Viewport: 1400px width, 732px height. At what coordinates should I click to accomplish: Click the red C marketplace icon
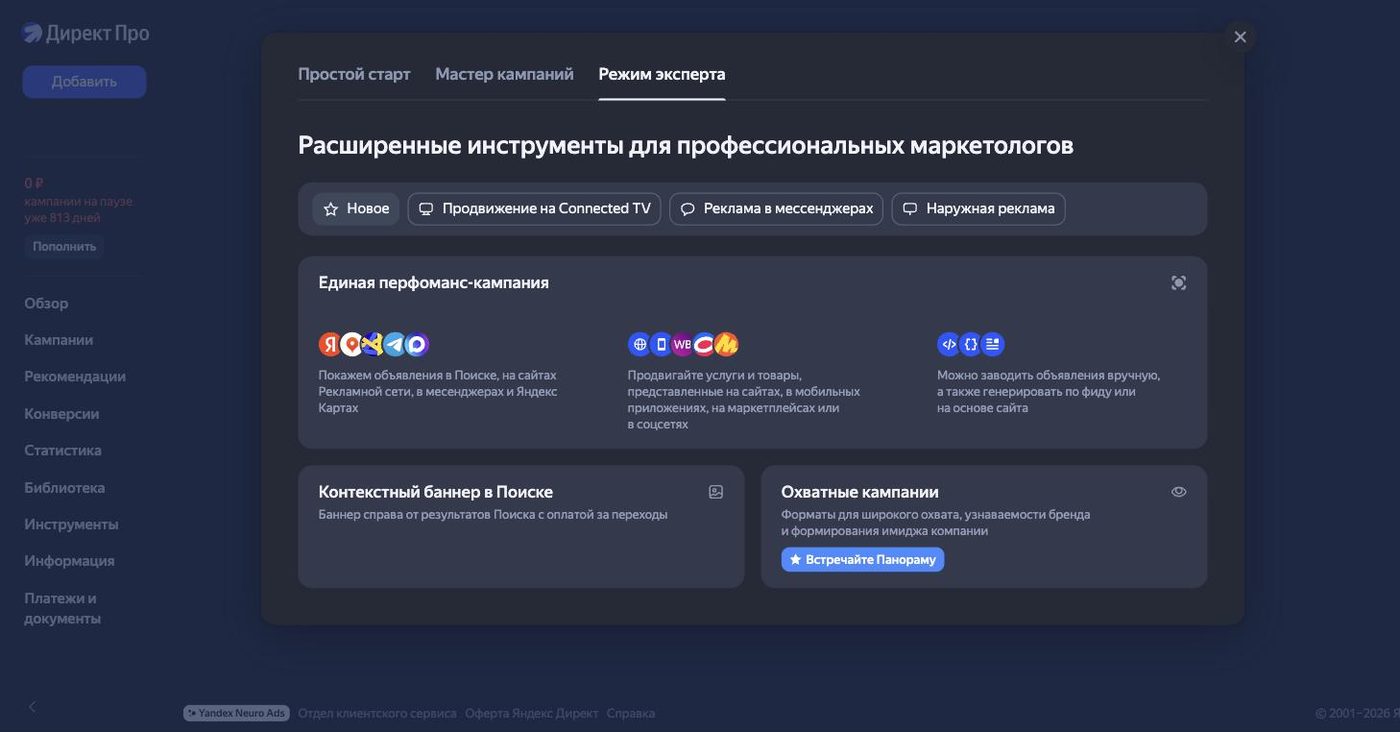click(x=704, y=344)
